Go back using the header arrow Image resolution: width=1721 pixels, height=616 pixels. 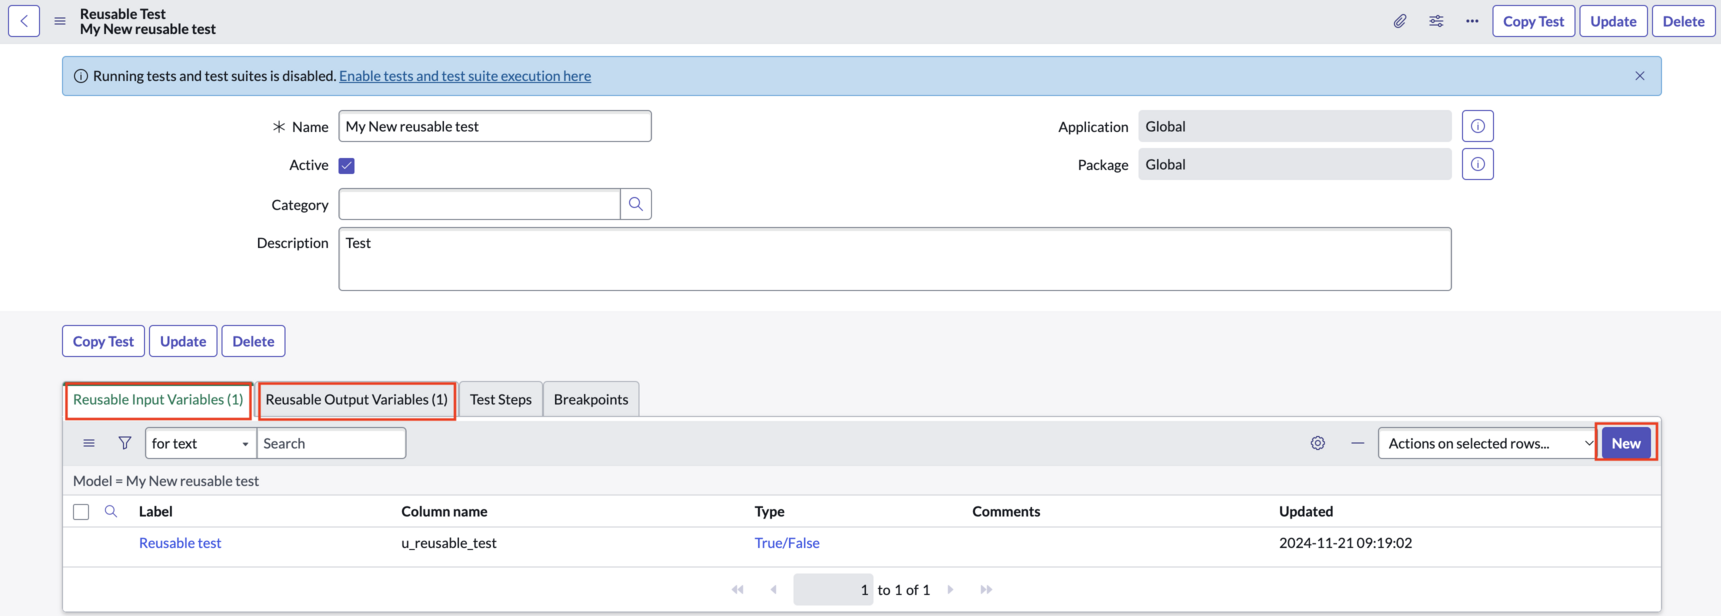24,21
